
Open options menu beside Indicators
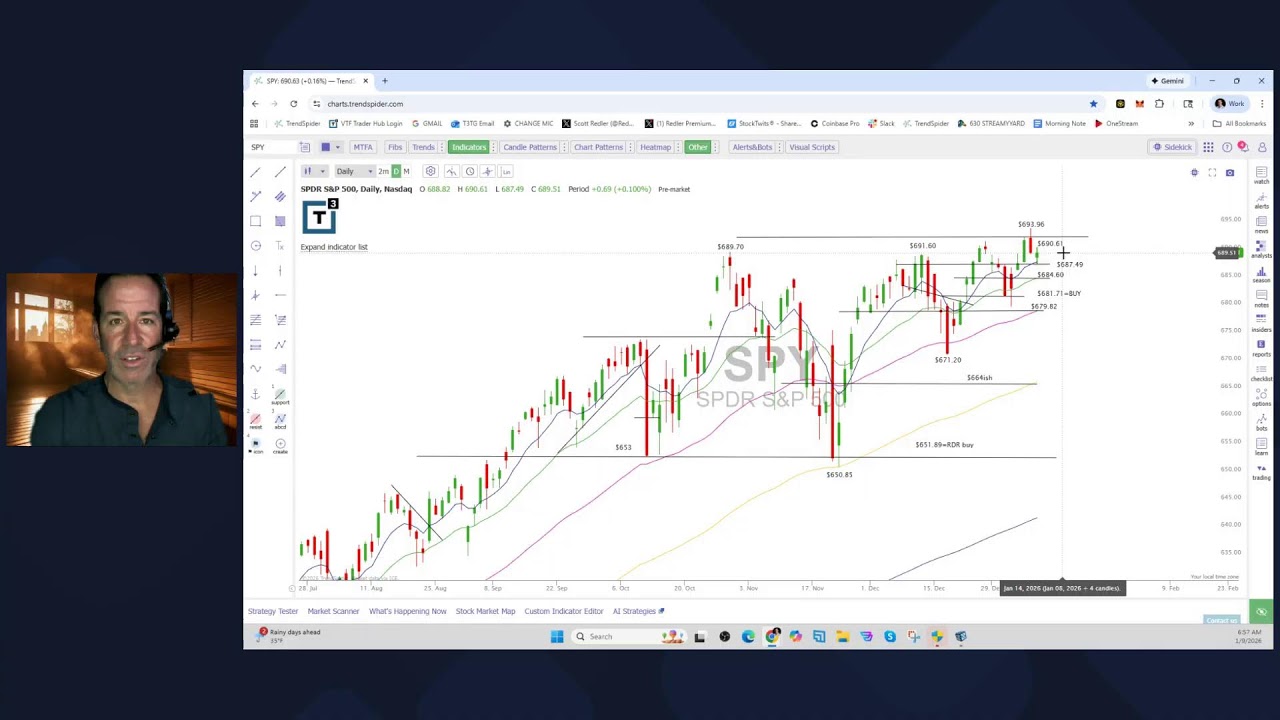click(493, 147)
